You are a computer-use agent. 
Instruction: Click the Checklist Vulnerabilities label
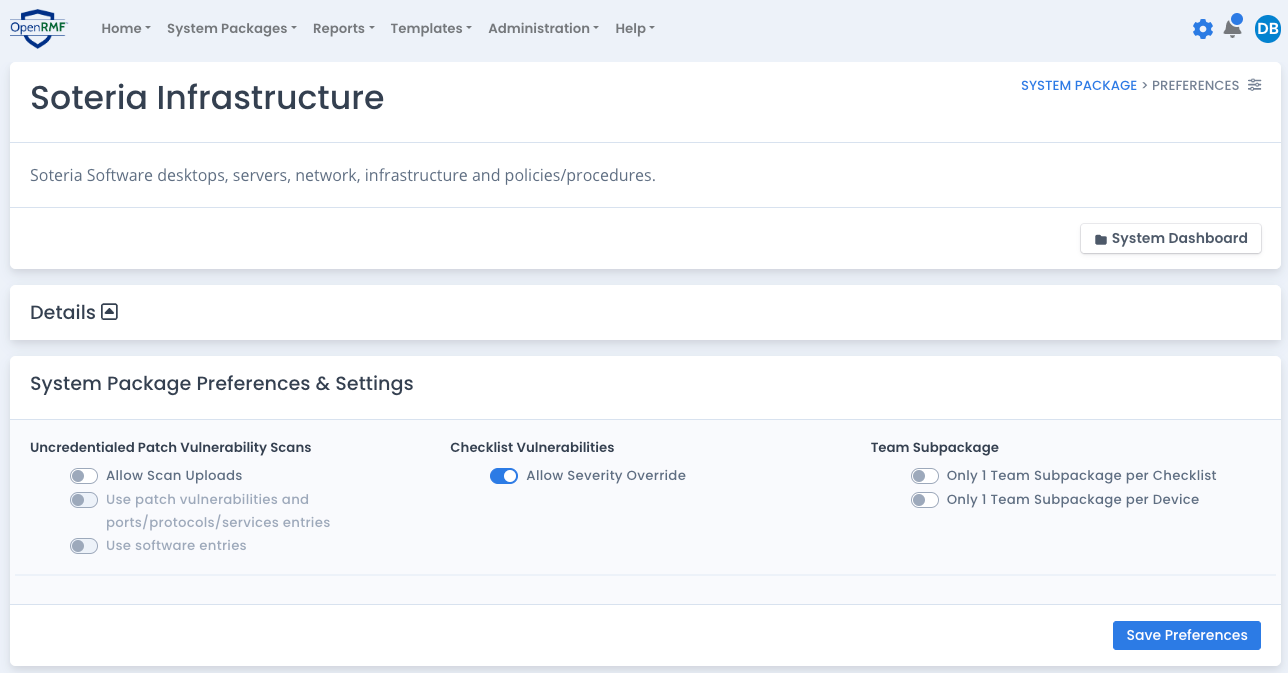(532, 447)
